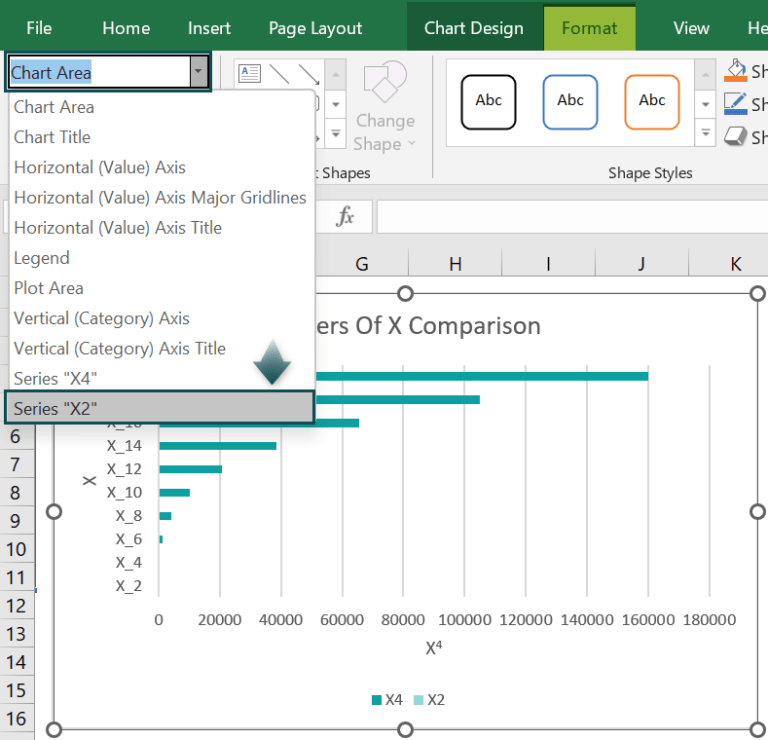Pick Plot Area from the list
Image resolution: width=768 pixels, height=740 pixels.
point(161,288)
